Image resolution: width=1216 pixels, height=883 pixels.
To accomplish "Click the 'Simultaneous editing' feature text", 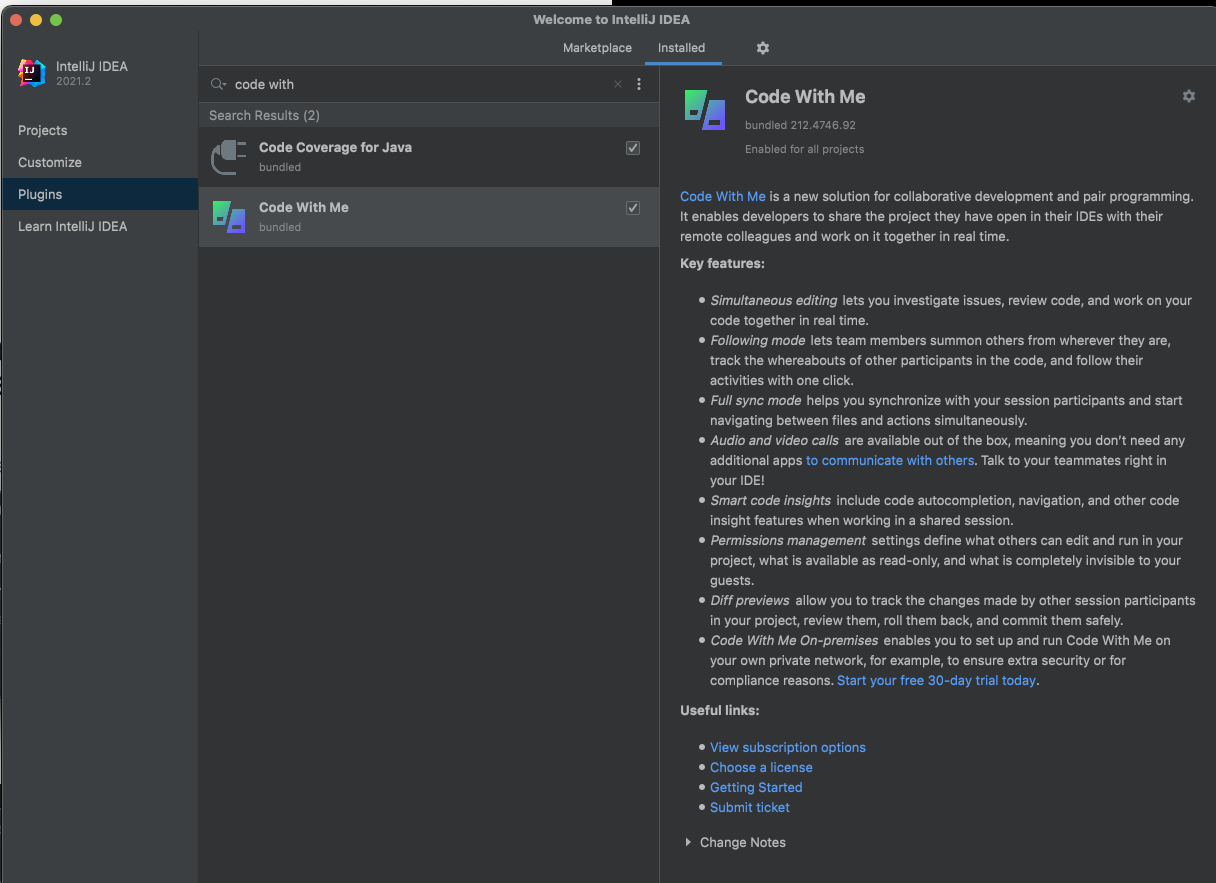I will 774,300.
